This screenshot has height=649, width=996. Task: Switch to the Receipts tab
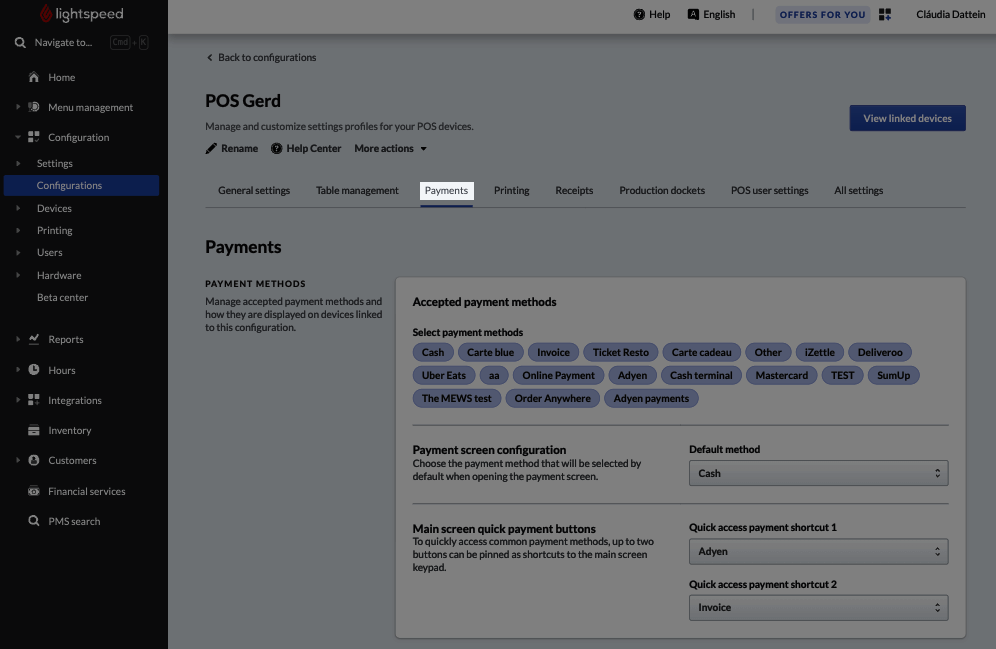coord(574,190)
